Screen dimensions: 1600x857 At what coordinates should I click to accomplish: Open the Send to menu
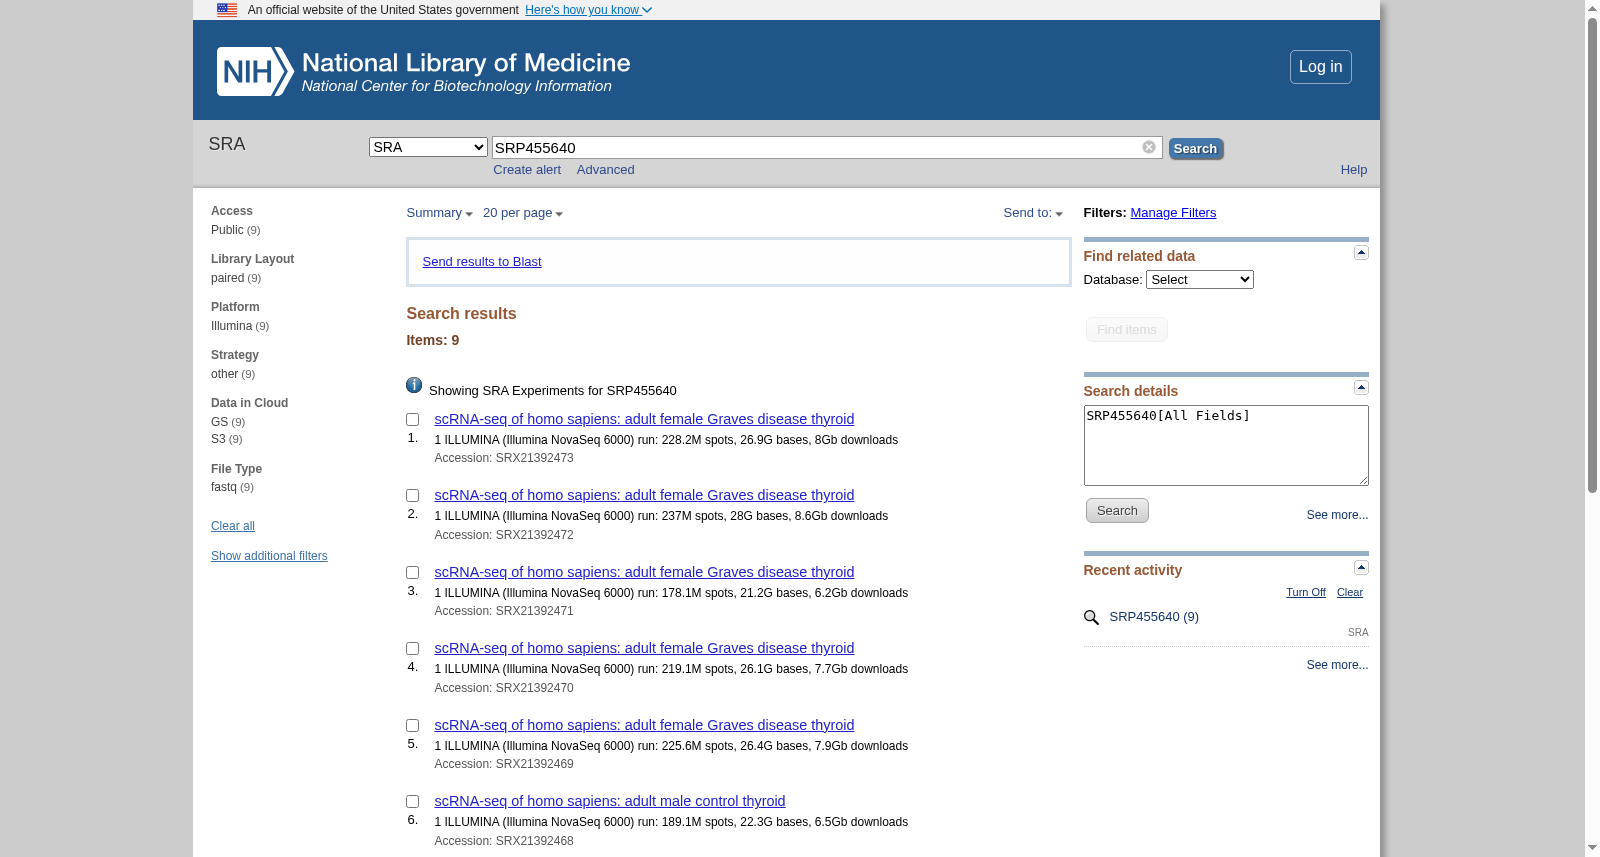click(x=1033, y=213)
